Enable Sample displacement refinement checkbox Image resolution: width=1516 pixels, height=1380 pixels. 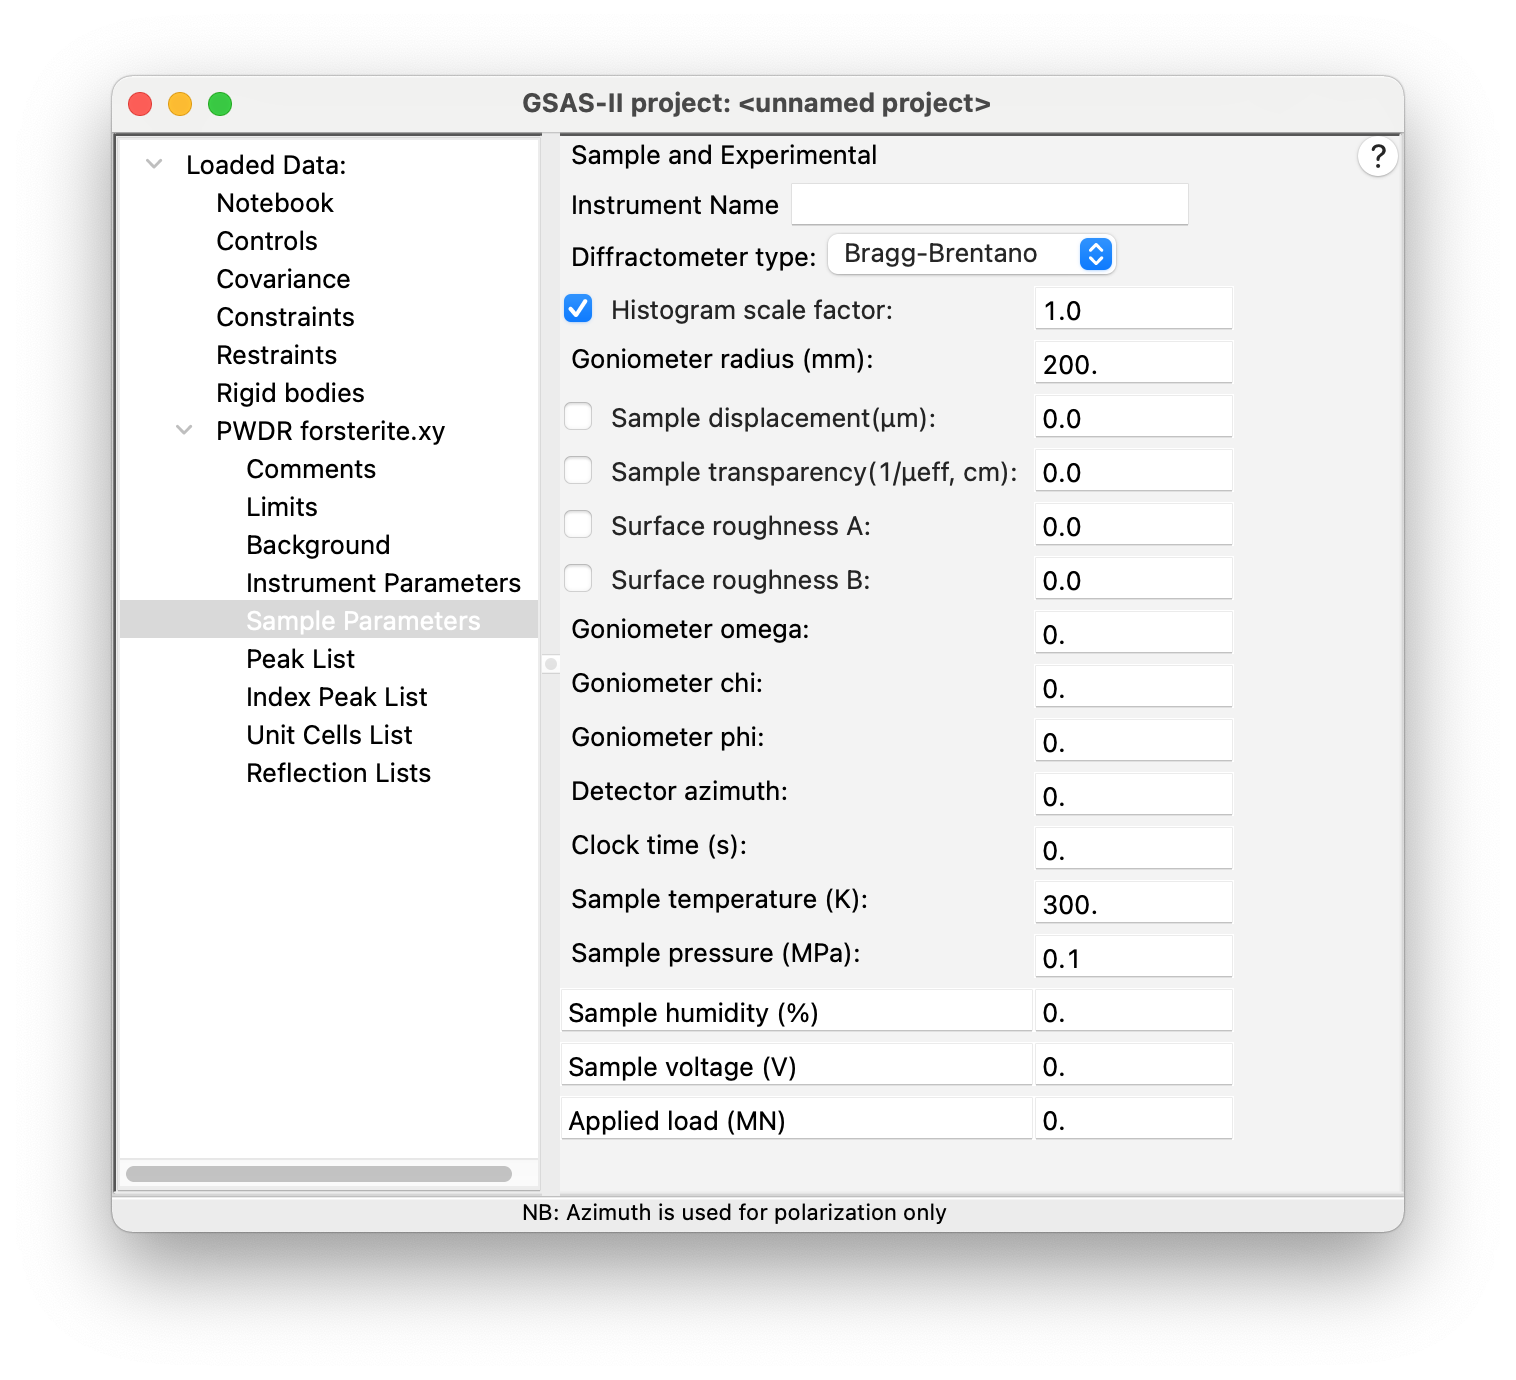[x=578, y=417]
